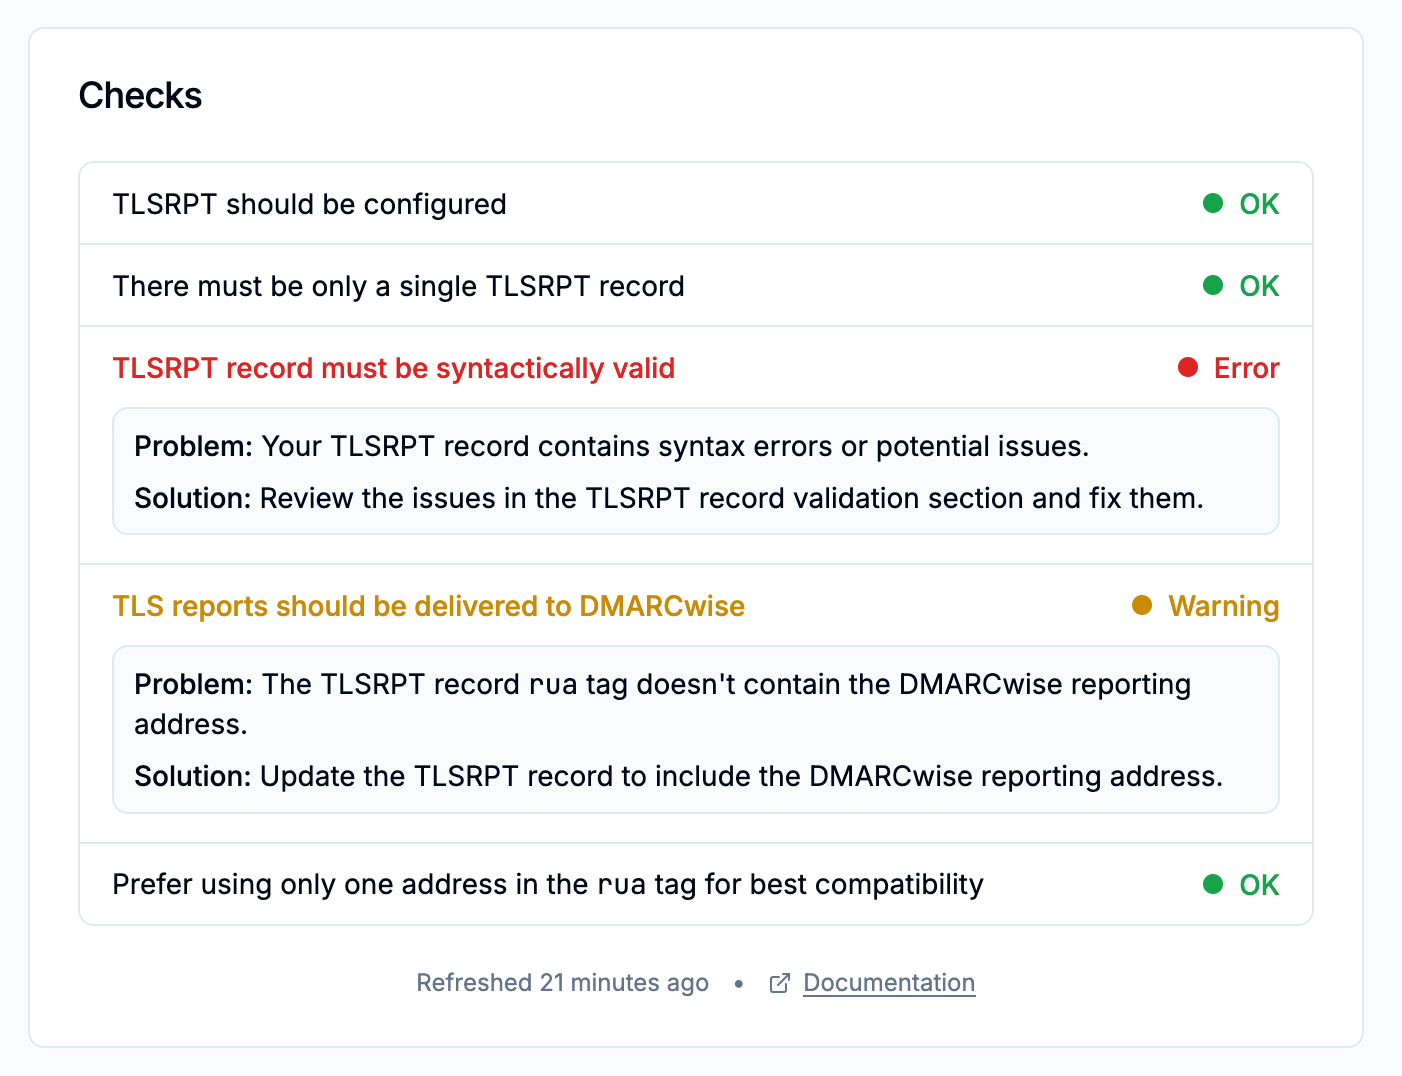The height and width of the screenshot is (1076, 1402).
Task: Click the OK status label on first check
Action: pos(1259,203)
